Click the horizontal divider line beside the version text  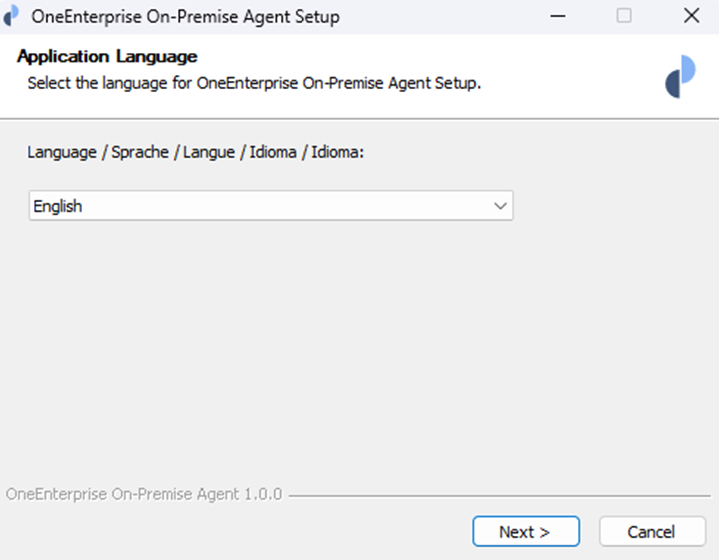click(x=500, y=495)
